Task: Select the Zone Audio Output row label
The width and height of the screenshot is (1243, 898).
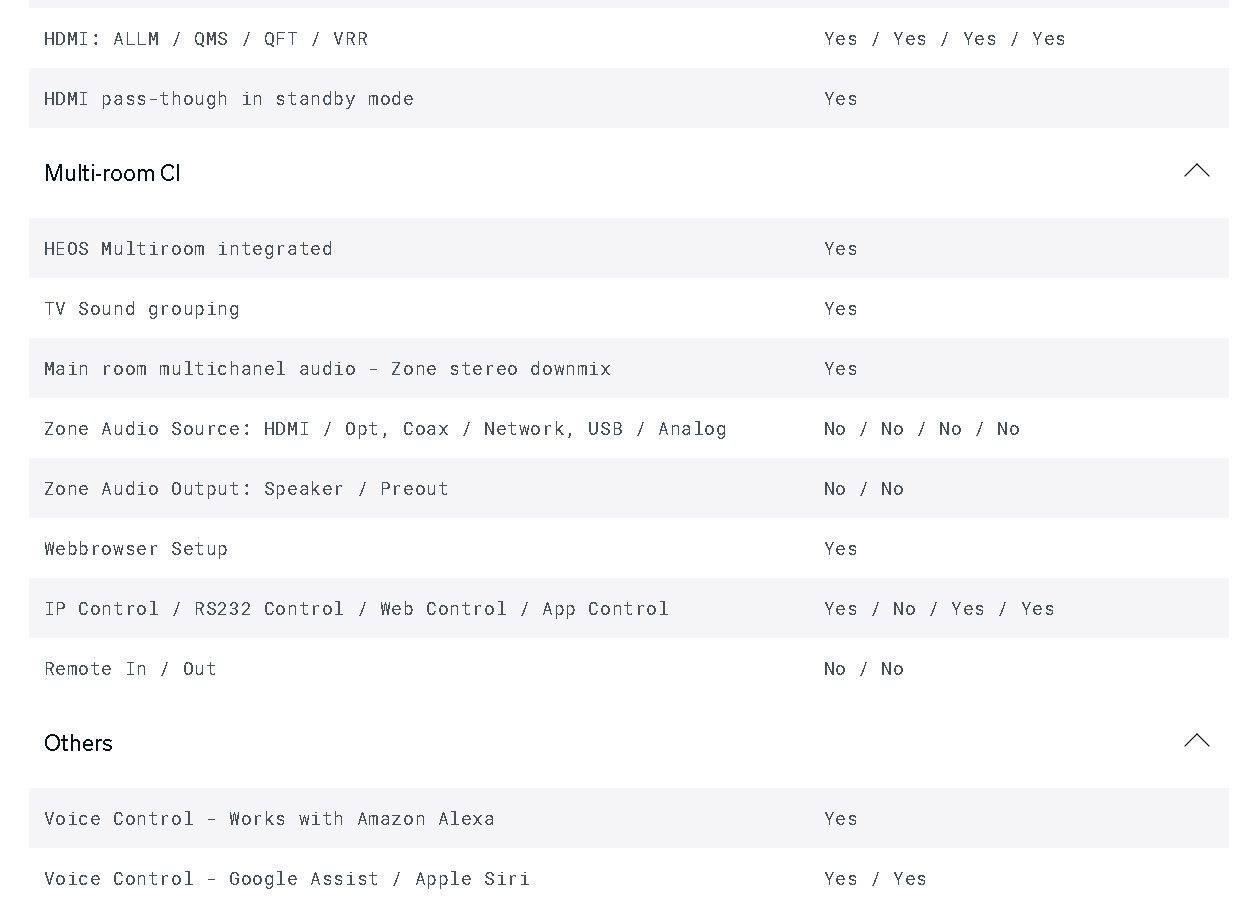Action: click(x=246, y=488)
